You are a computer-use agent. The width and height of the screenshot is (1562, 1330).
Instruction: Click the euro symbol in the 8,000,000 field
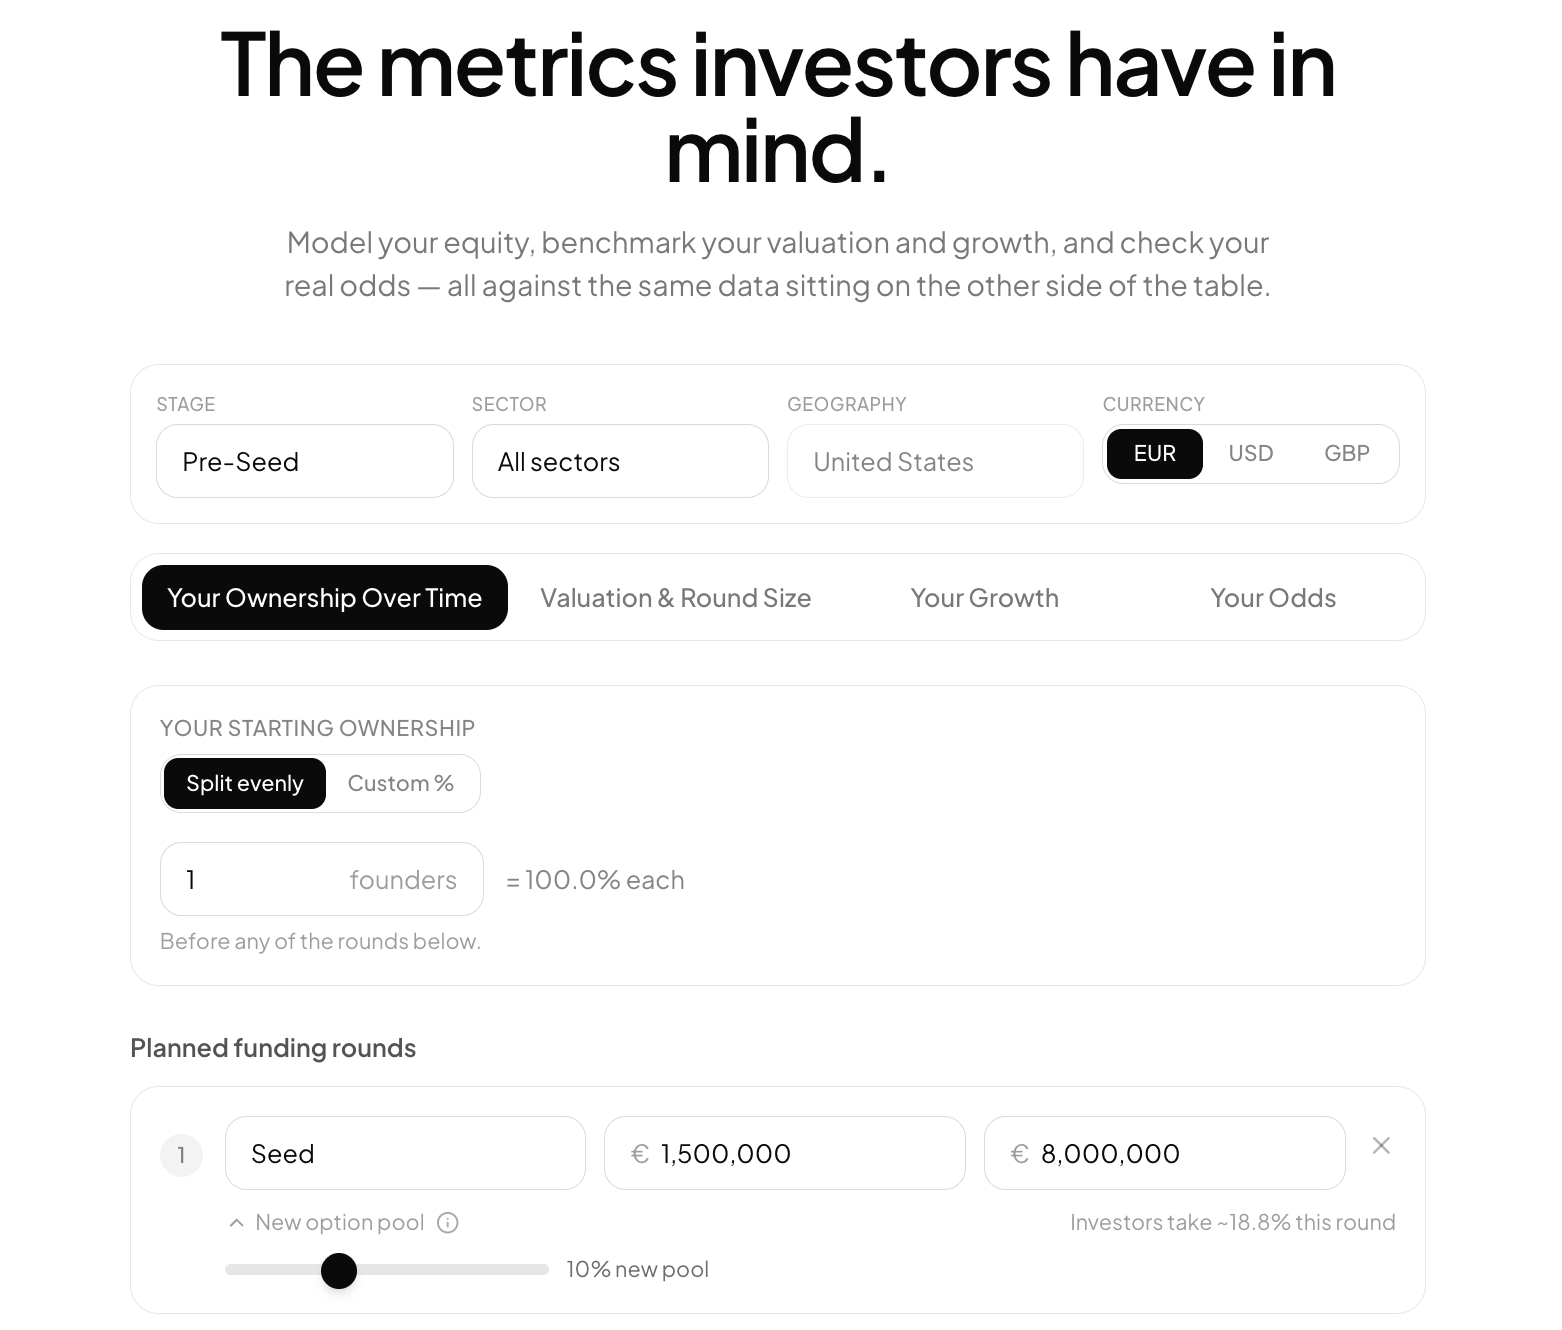tap(1020, 1154)
